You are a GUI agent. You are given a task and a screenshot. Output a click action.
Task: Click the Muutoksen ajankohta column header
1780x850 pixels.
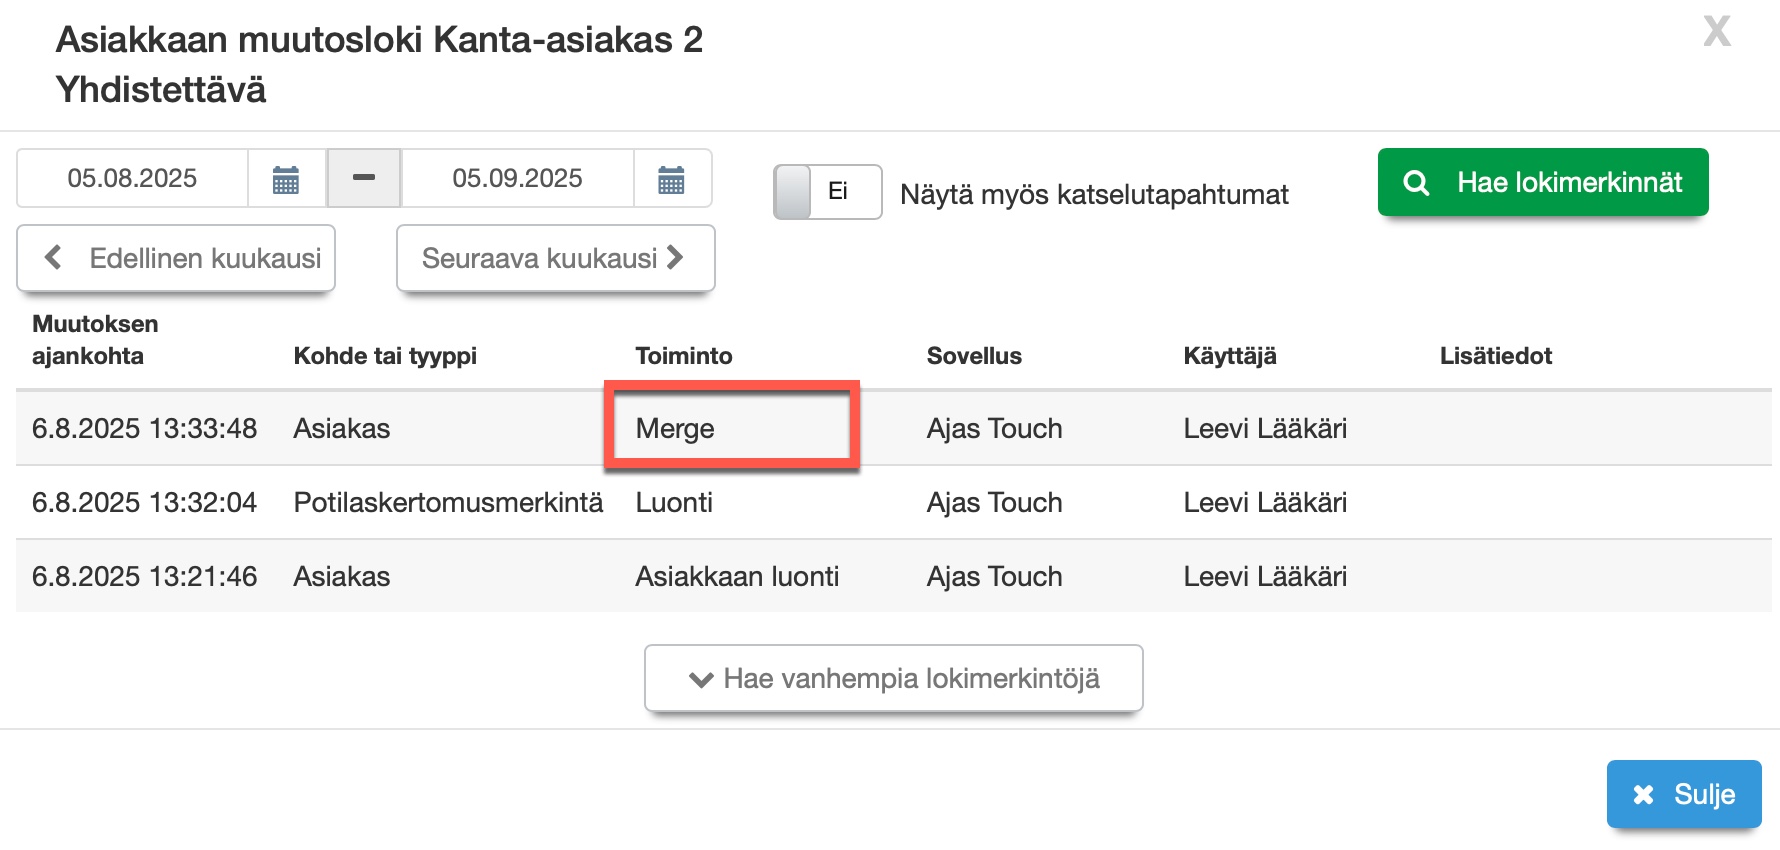(95, 340)
